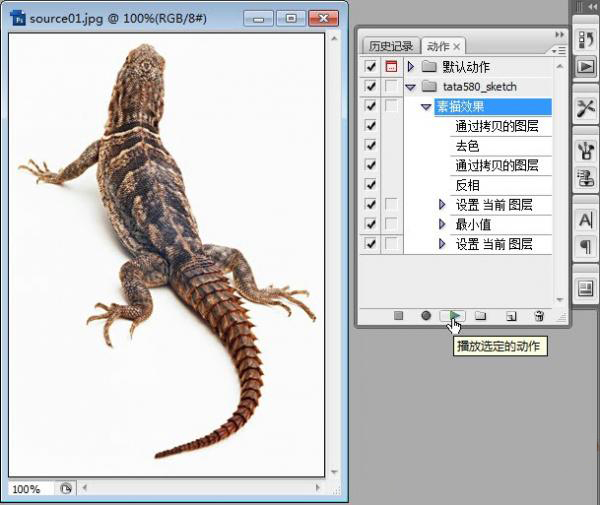Toggle the checkbox for 去色 step

(x=370, y=145)
